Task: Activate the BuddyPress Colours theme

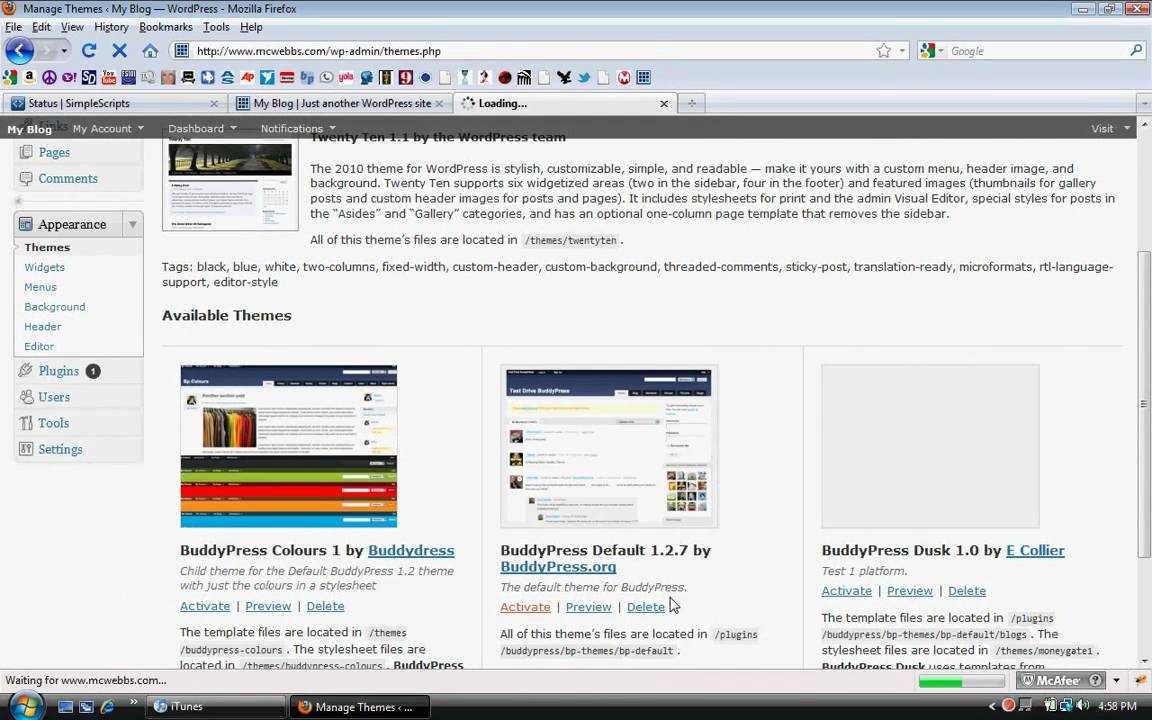Action: (x=205, y=606)
